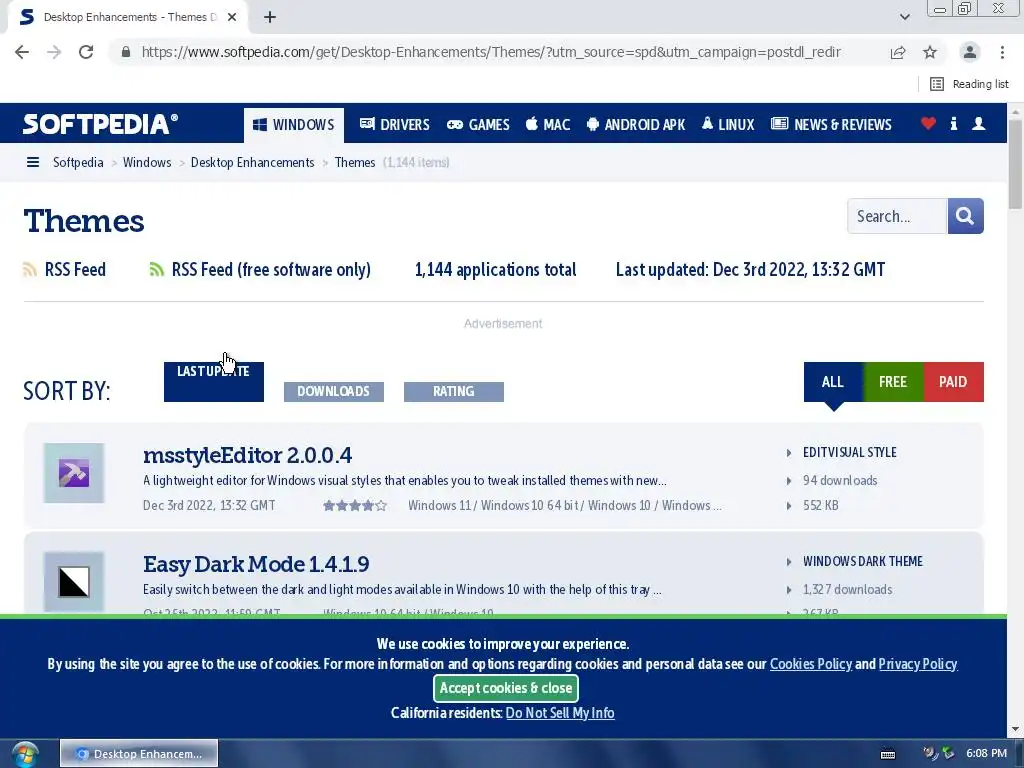Open the user account icon in Softpedia header
The height and width of the screenshot is (768, 1024).
click(978, 123)
